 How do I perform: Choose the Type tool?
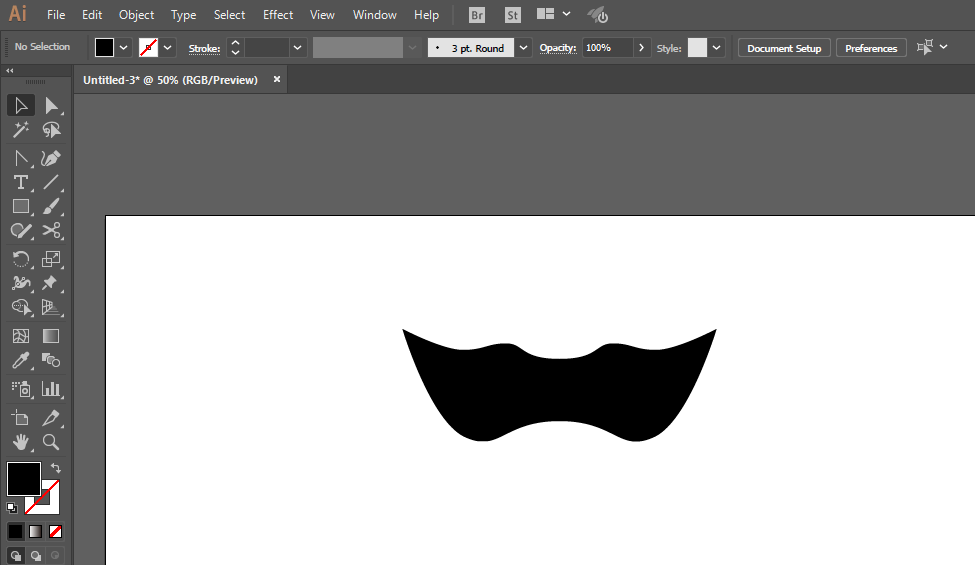pos(20,182)
